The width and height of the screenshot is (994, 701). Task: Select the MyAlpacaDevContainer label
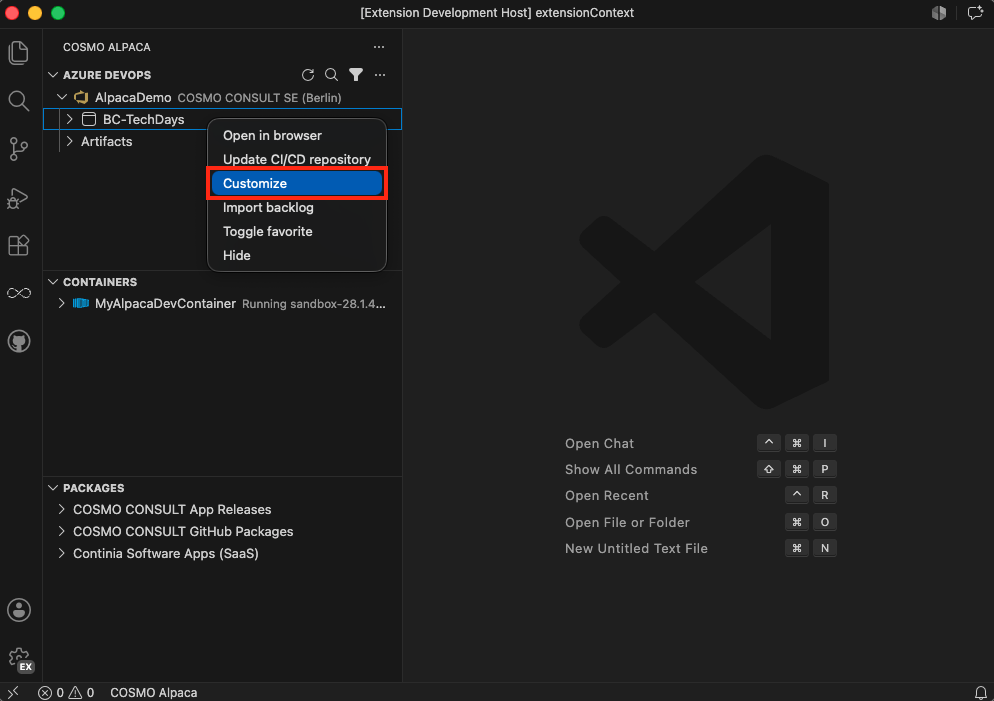pyautogui.click(x=165, y=304)
